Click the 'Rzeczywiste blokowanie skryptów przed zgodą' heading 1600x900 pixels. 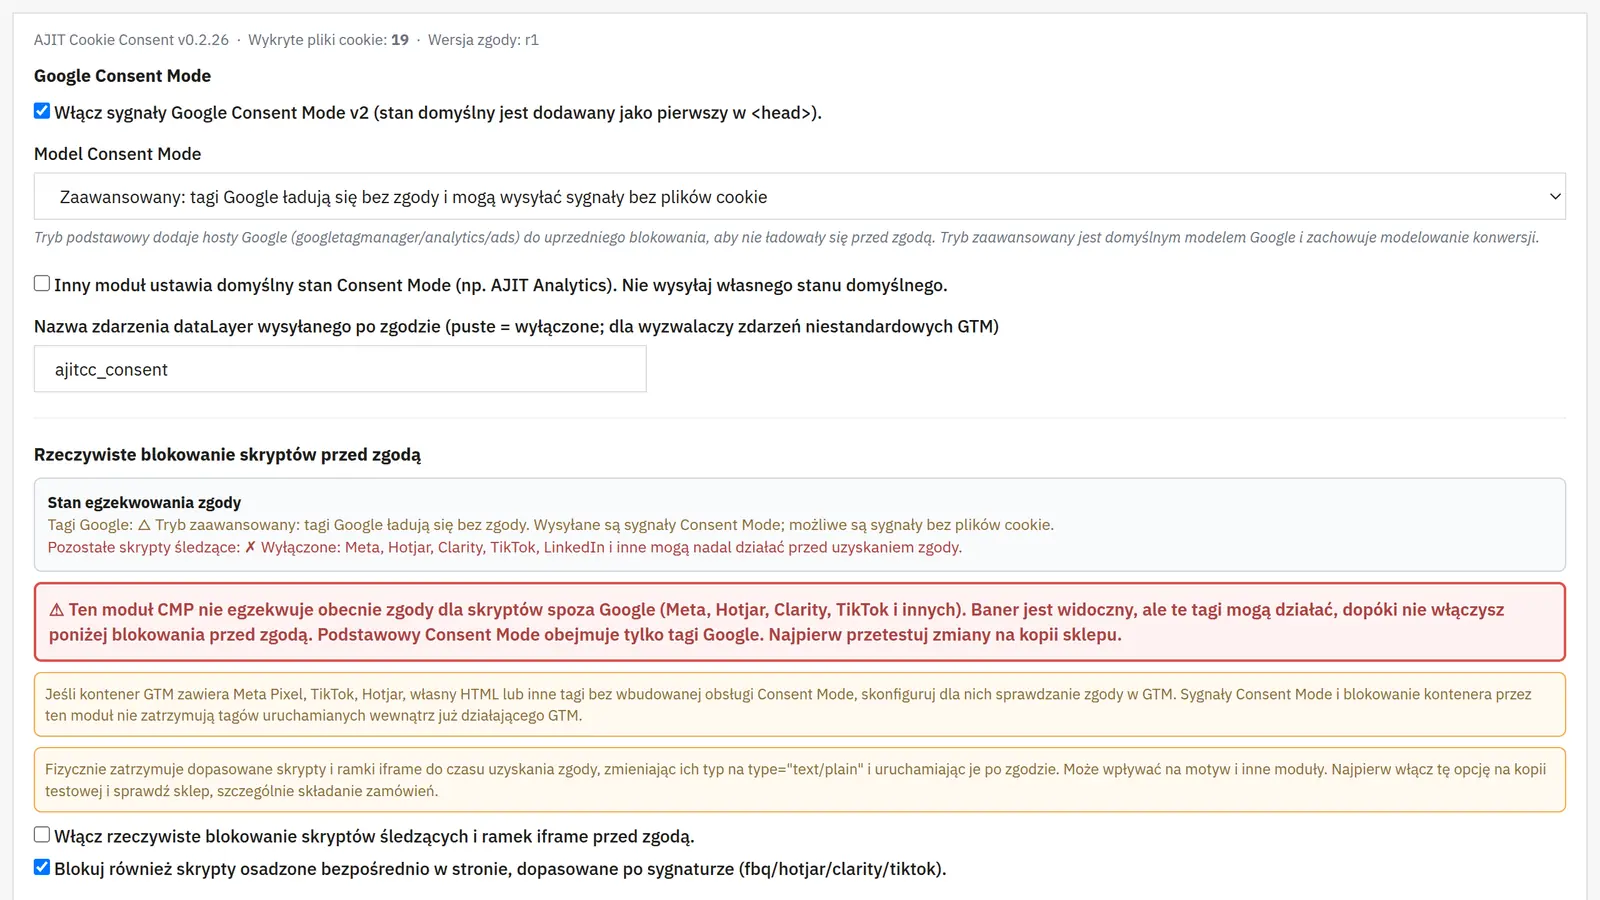pyautogui.click(x=228, y=455)
